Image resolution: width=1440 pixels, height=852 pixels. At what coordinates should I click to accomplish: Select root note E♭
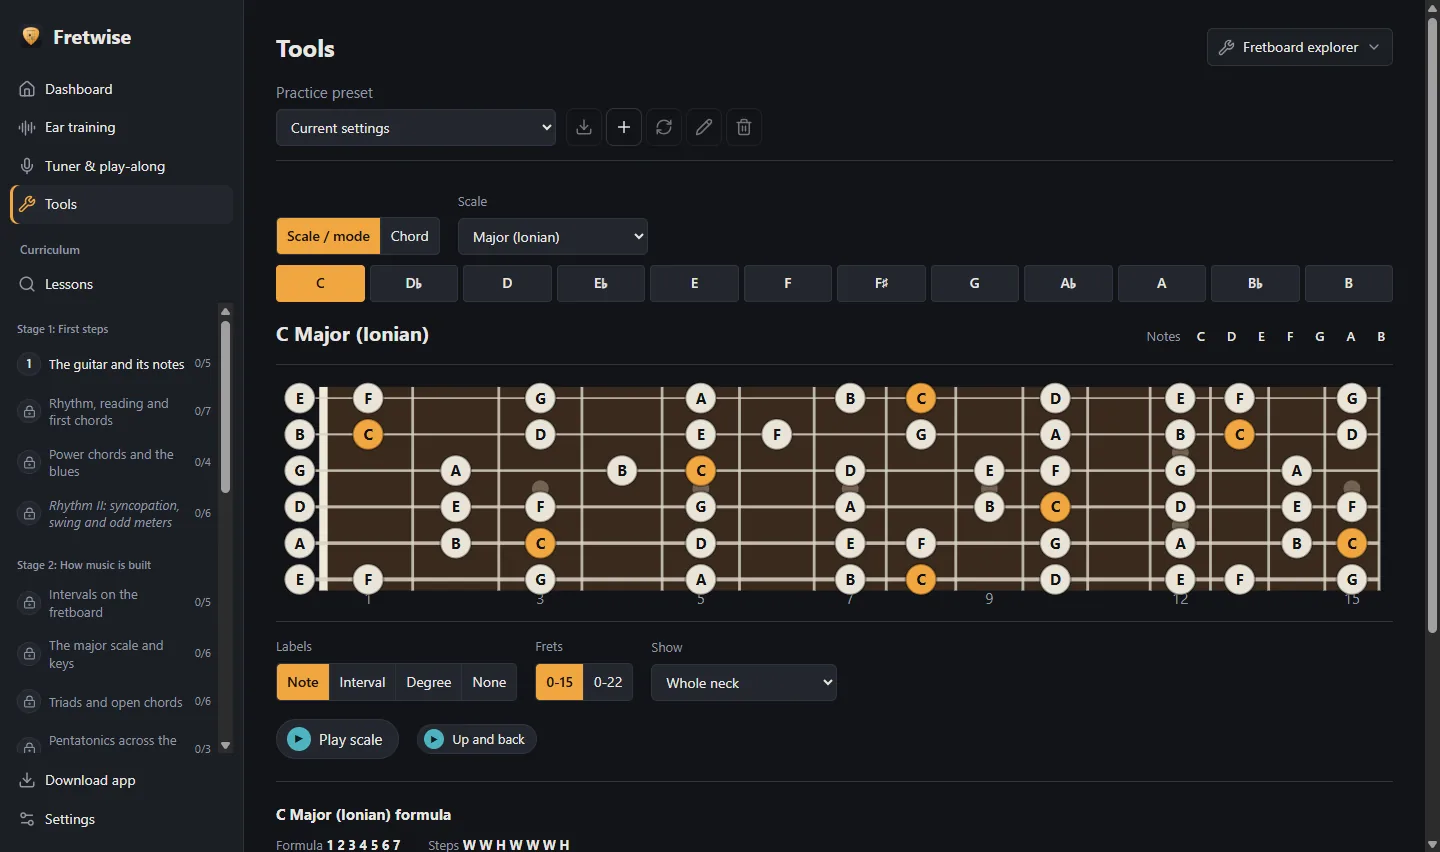pyautogui.click(x=601, y=283)
